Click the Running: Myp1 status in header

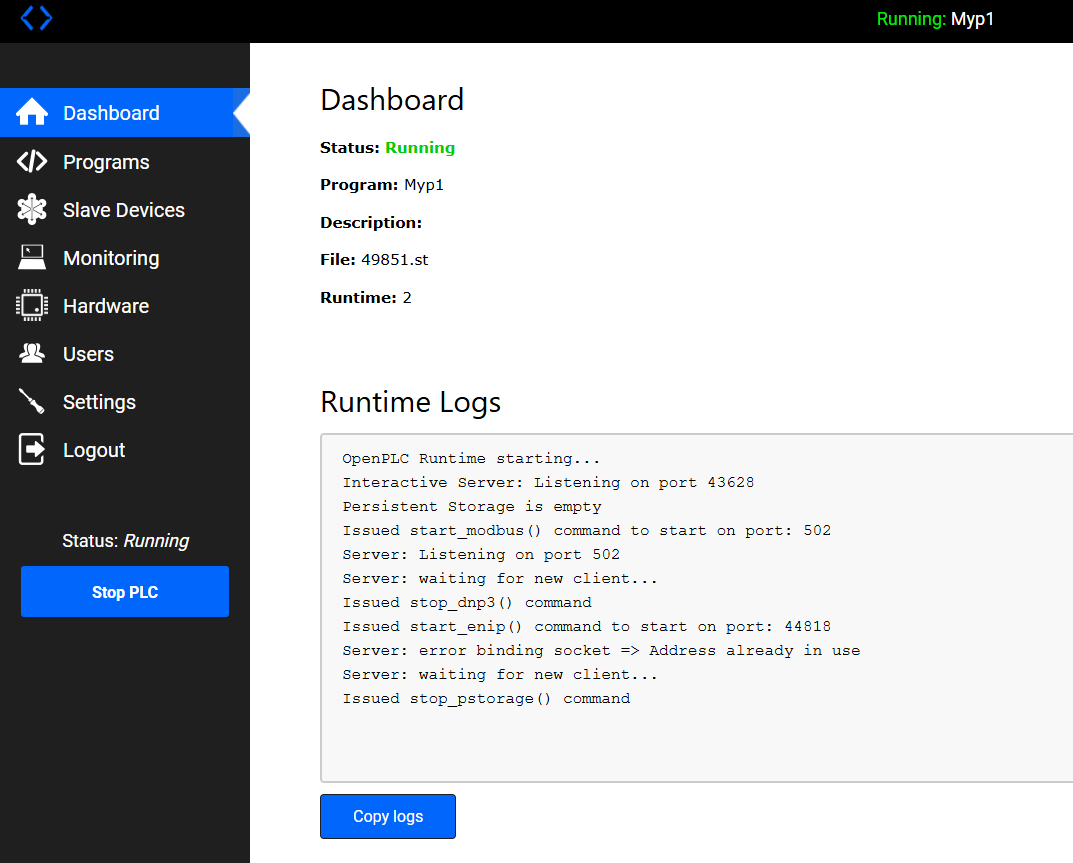click(x=935, y=19)
